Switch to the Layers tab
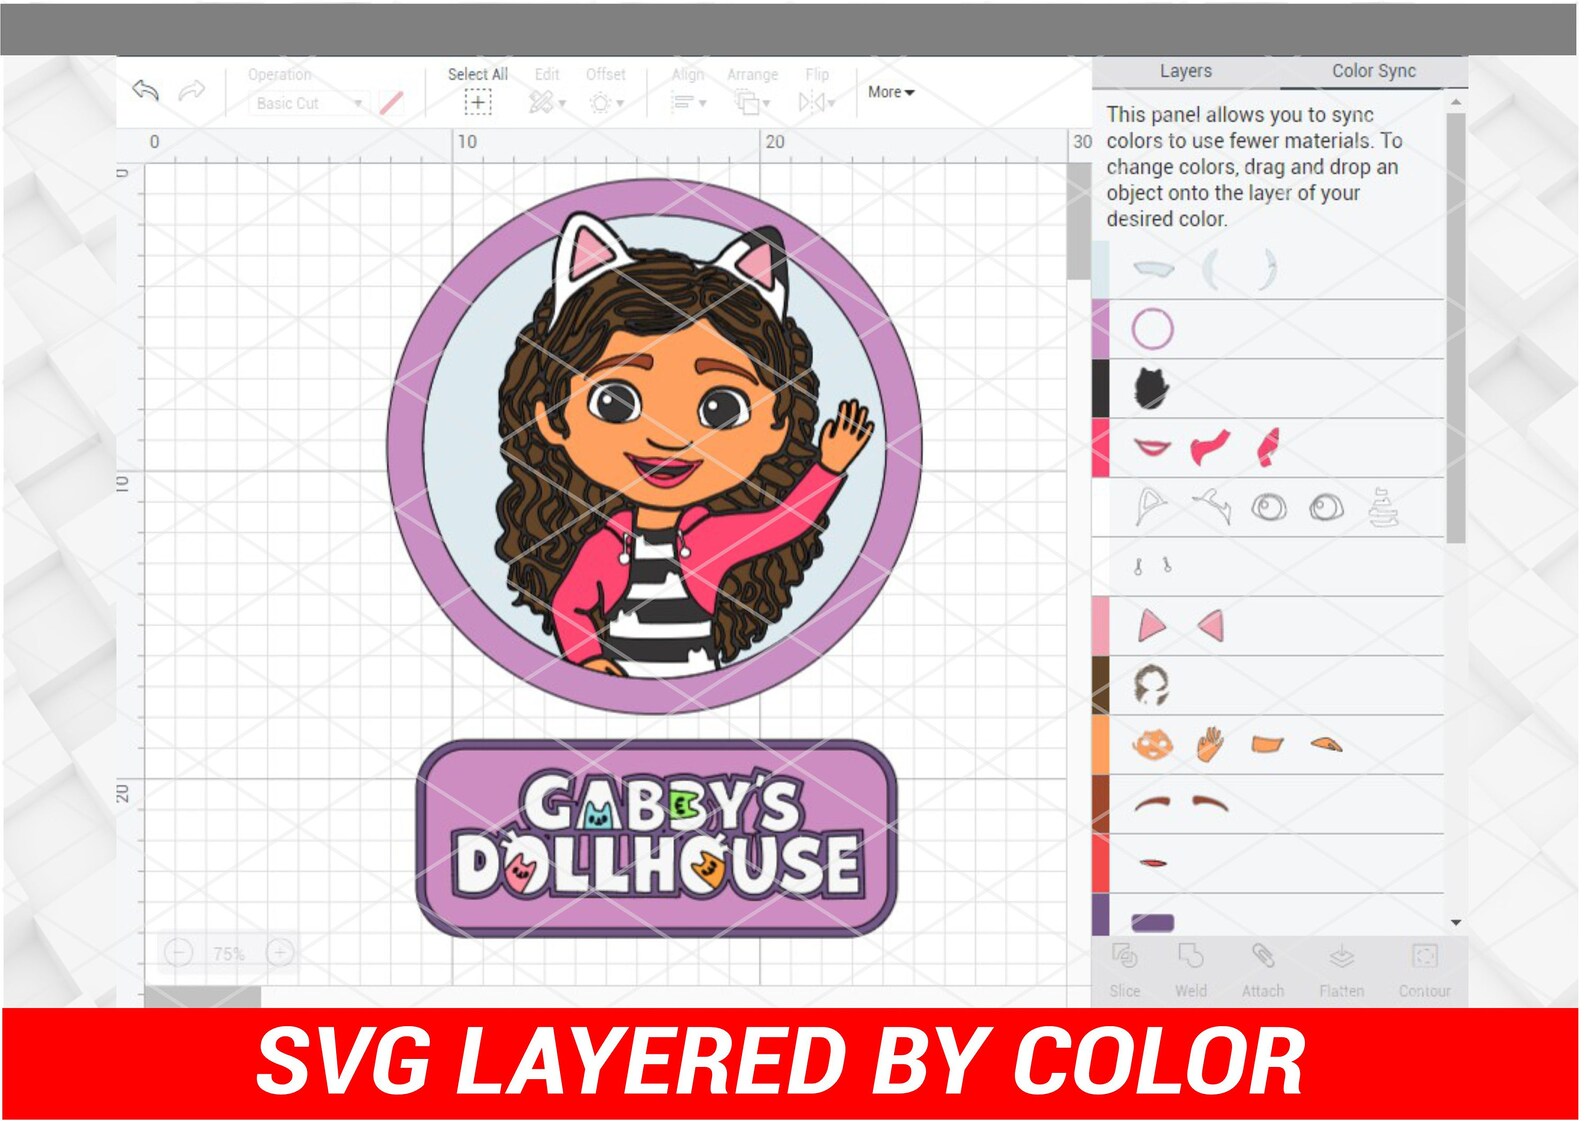Viewport: 1588px width, 1121px height. (1185, 71)
